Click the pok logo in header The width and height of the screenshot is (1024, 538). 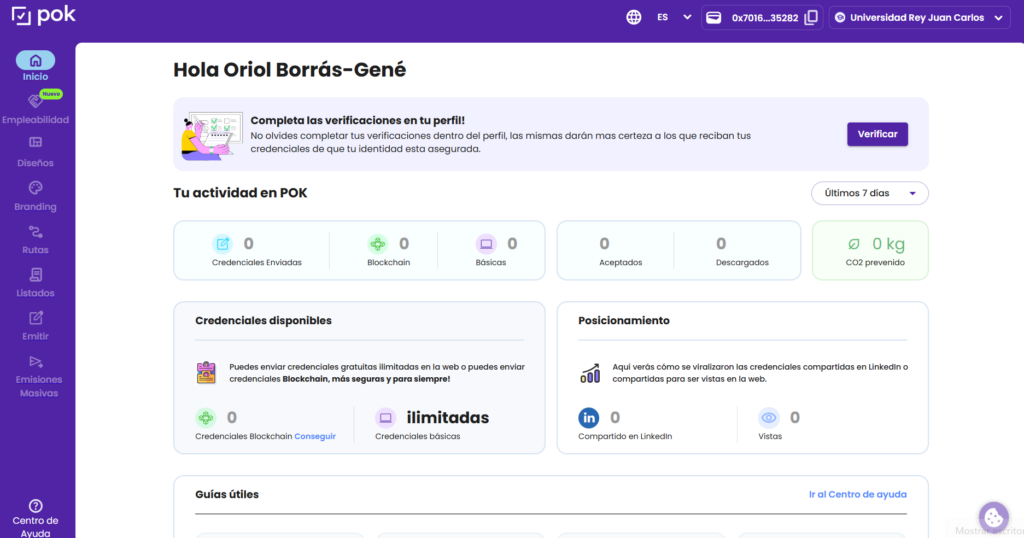click(43, 16)
